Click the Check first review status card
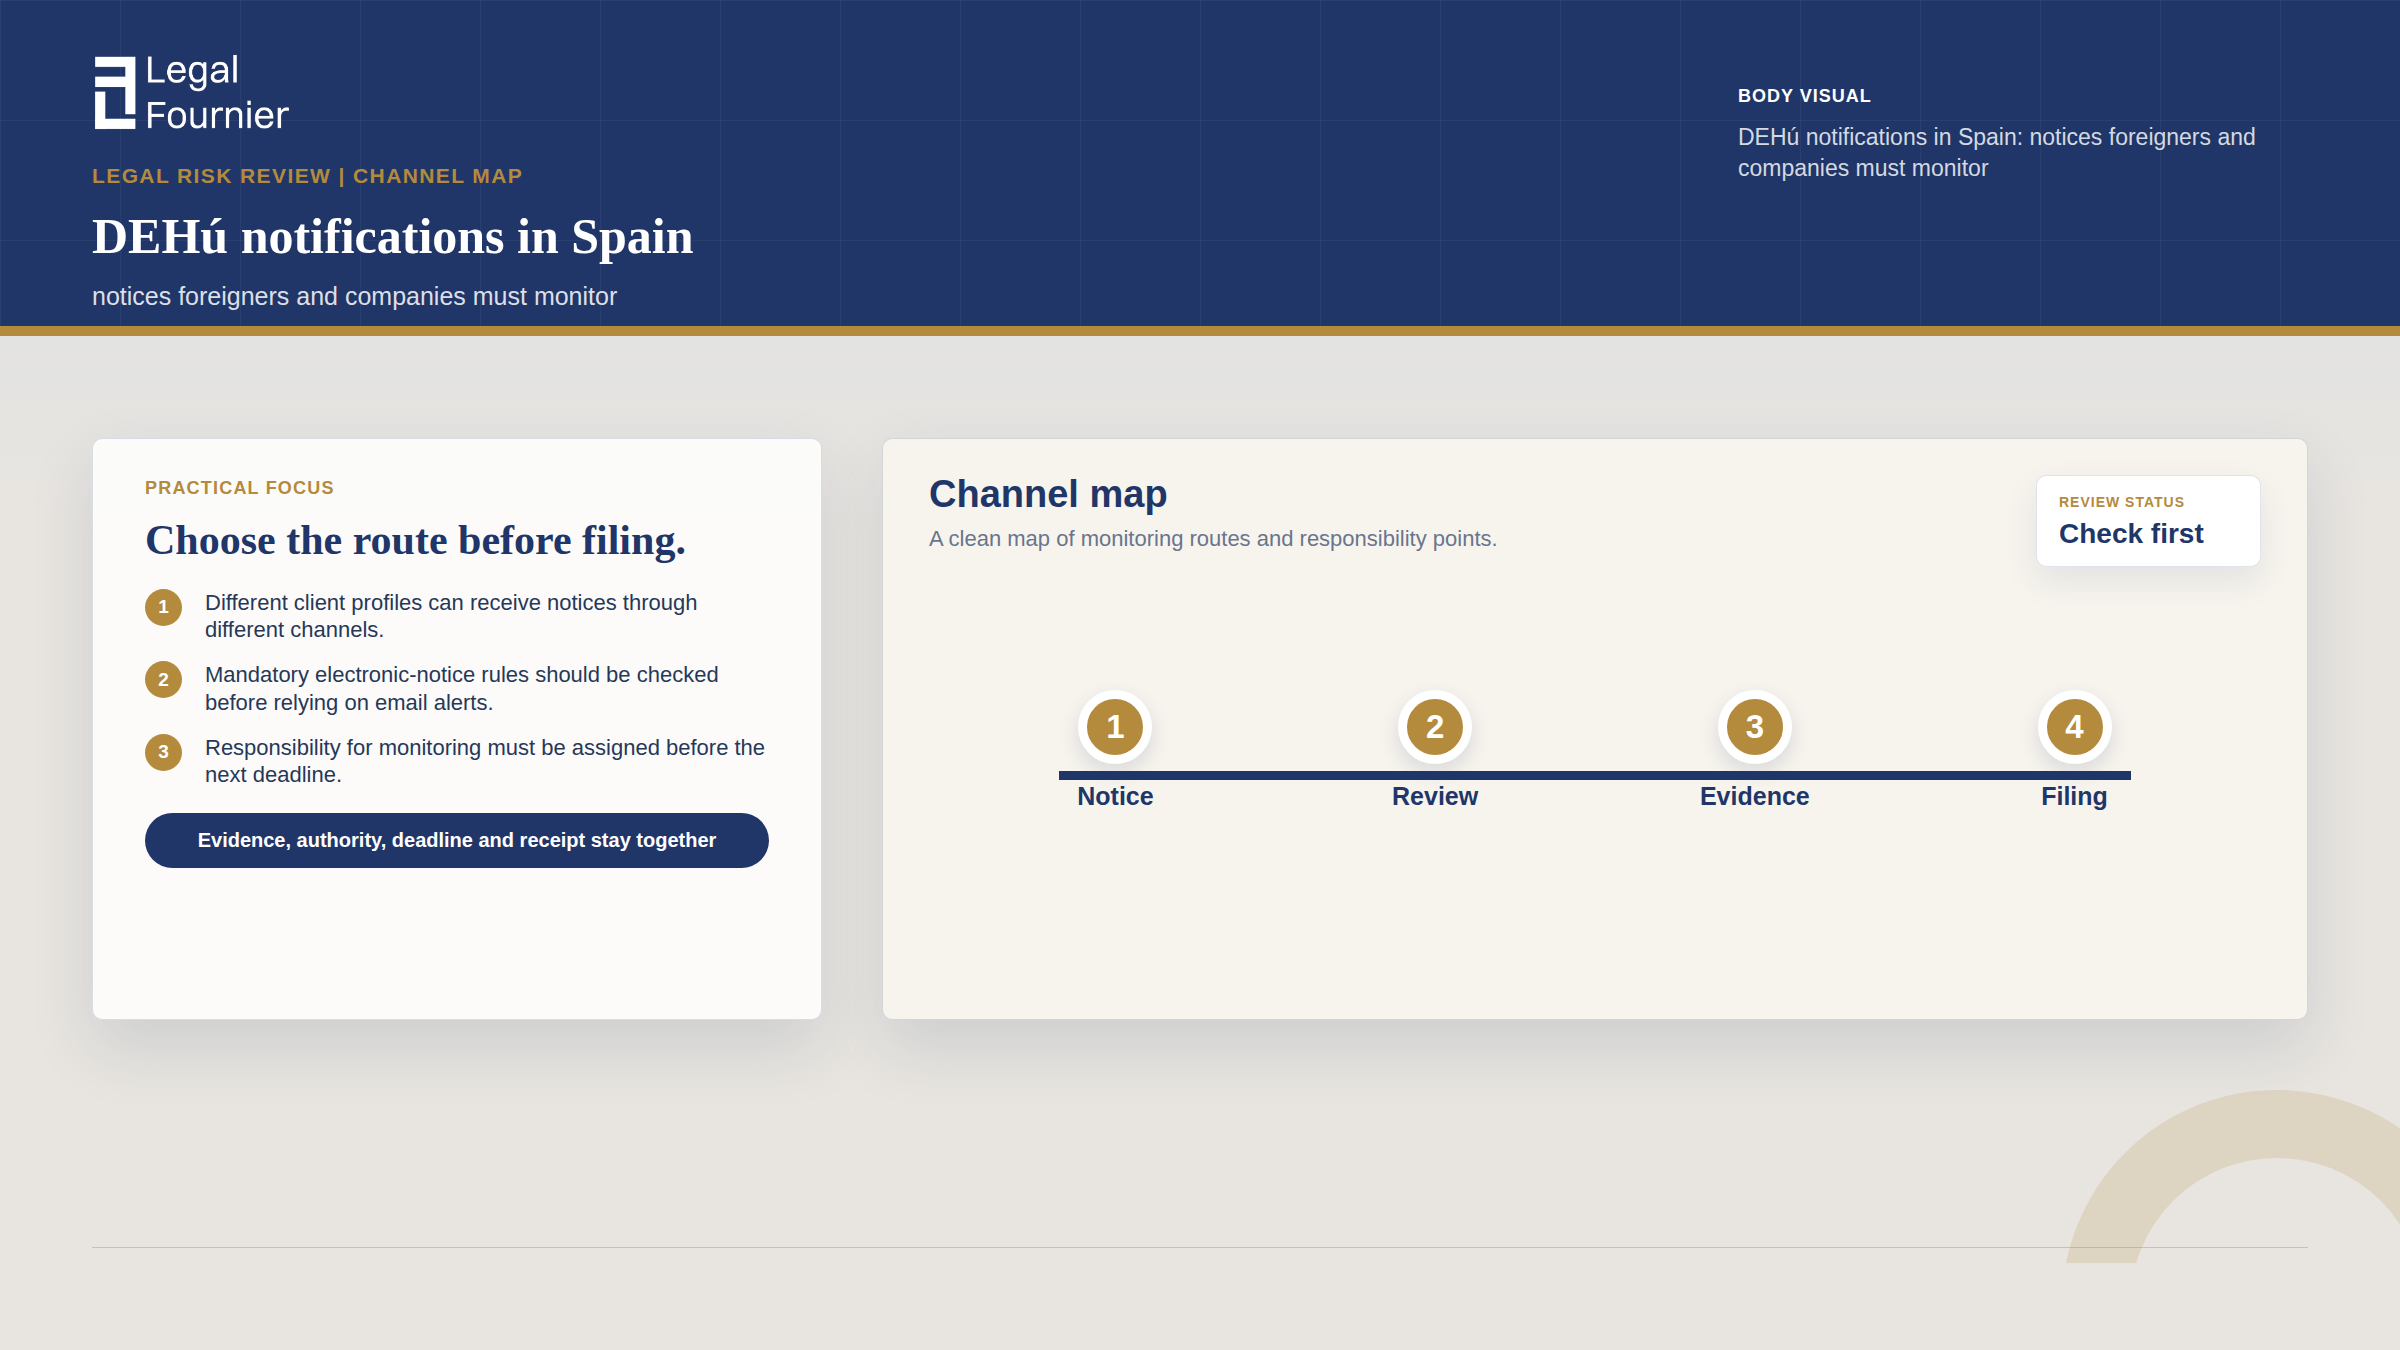Viewport: 2400px width, 1350px height. coord(2148,521)
